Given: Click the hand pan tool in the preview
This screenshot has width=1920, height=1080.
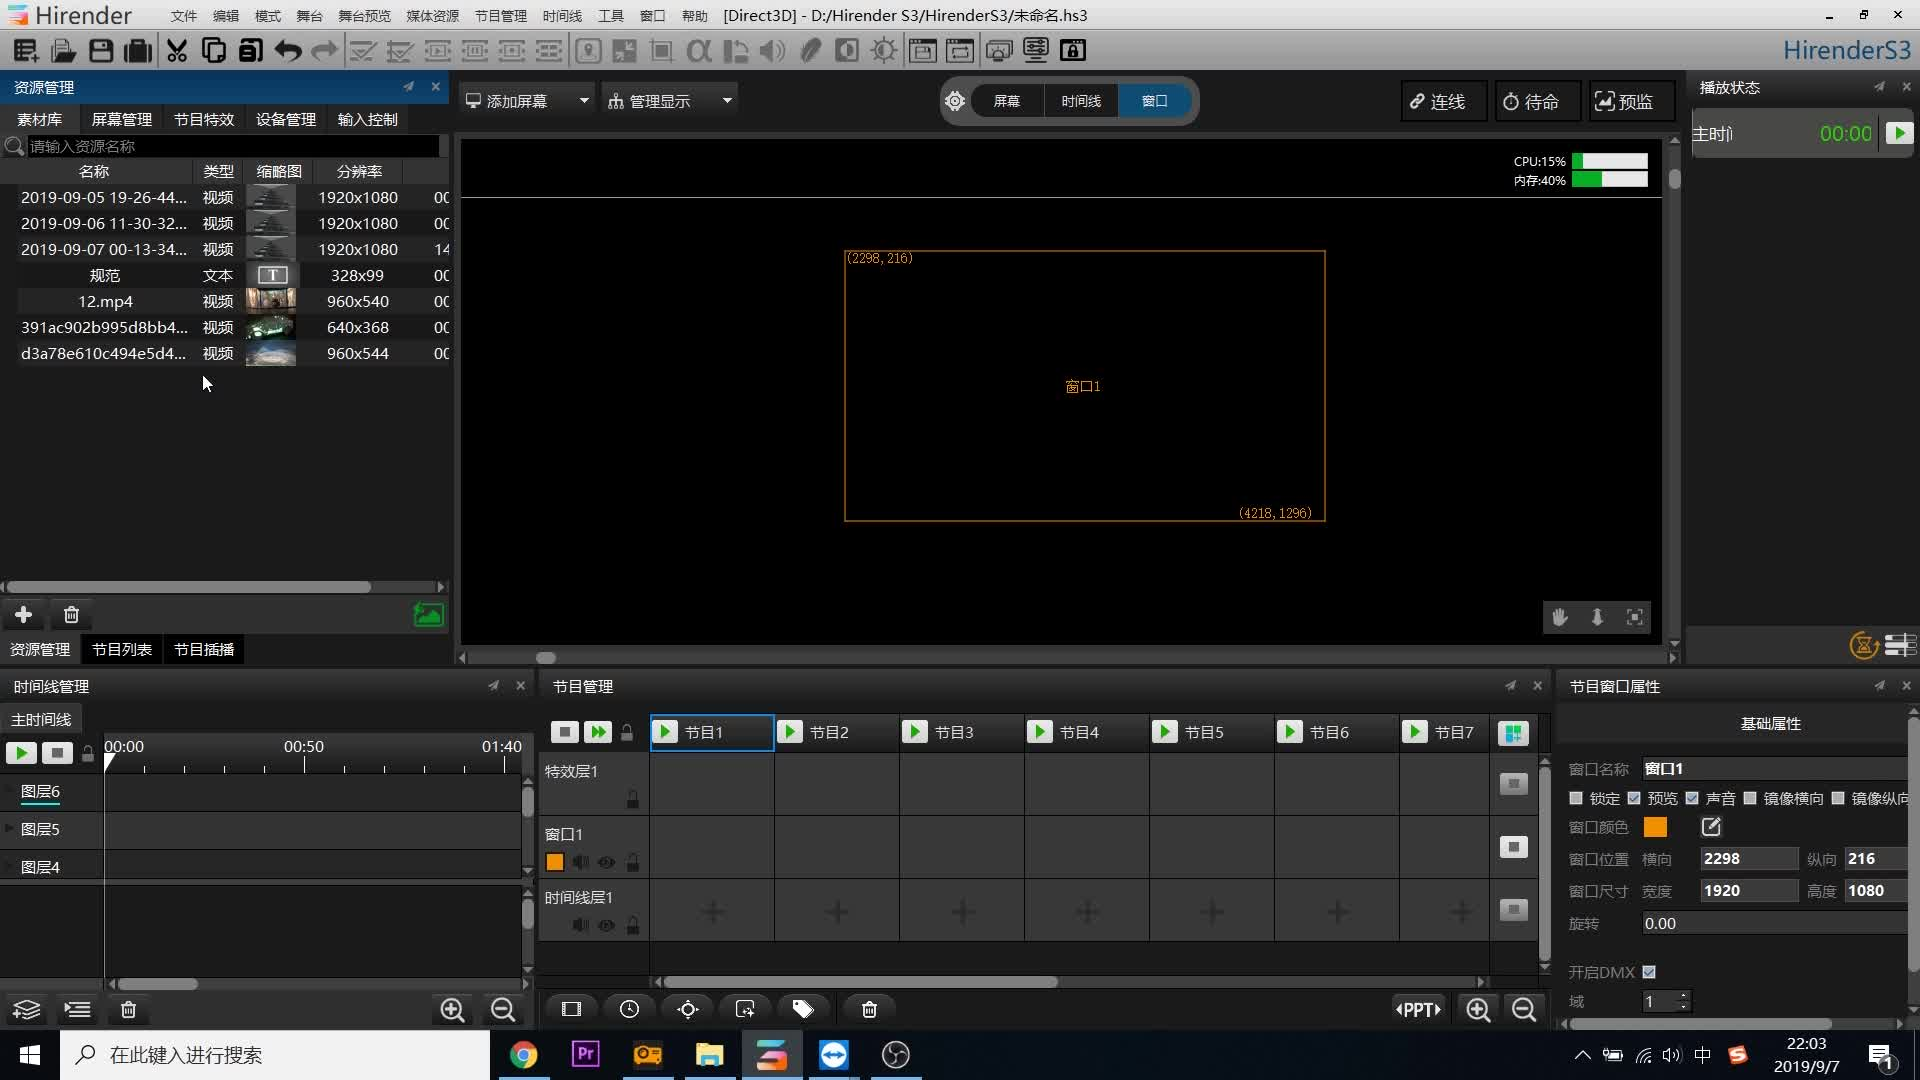Looking at the screenshot, I should pos(1559,617).
